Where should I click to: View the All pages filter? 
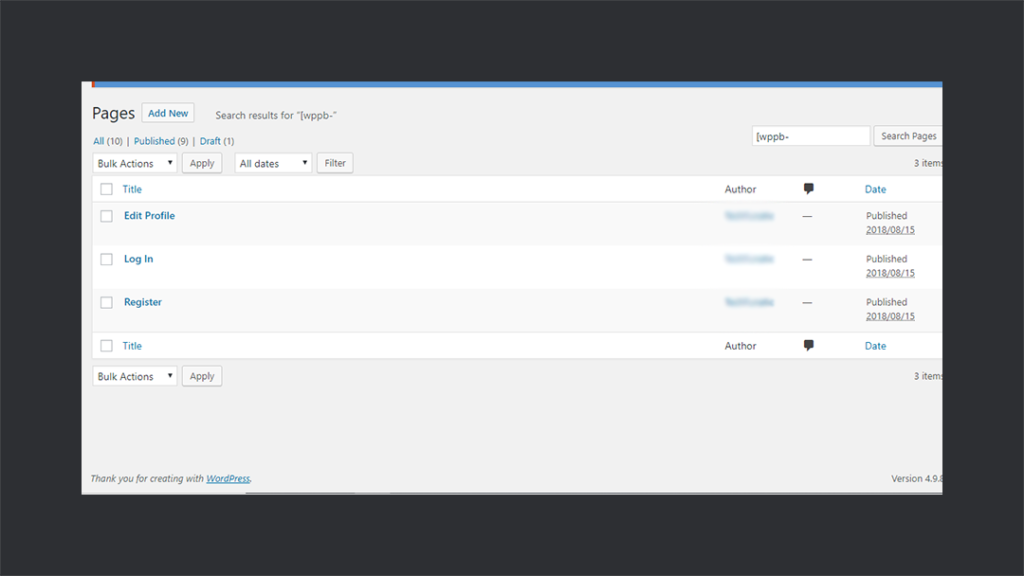point(100,140)
